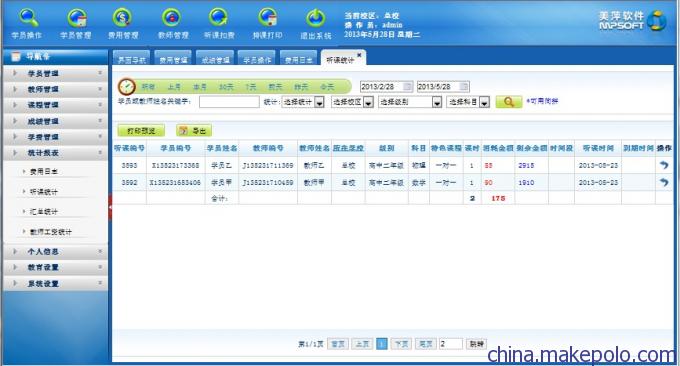The height and width of the screenshot is (366, 680).
Task: Click page number 1 in the pagination
Action: pos(382,344)
